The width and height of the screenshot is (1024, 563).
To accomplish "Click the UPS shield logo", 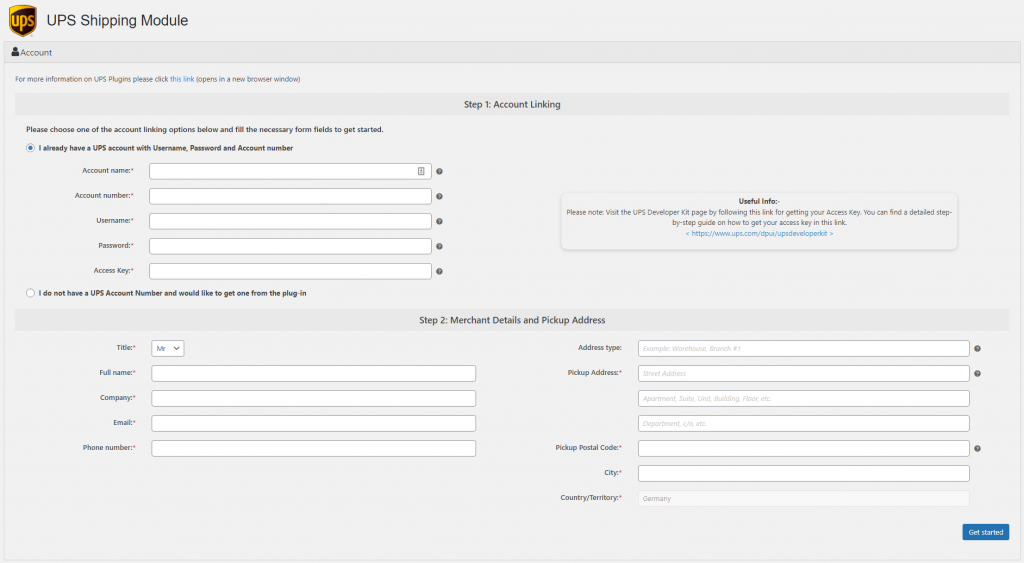I will point(23,20).
